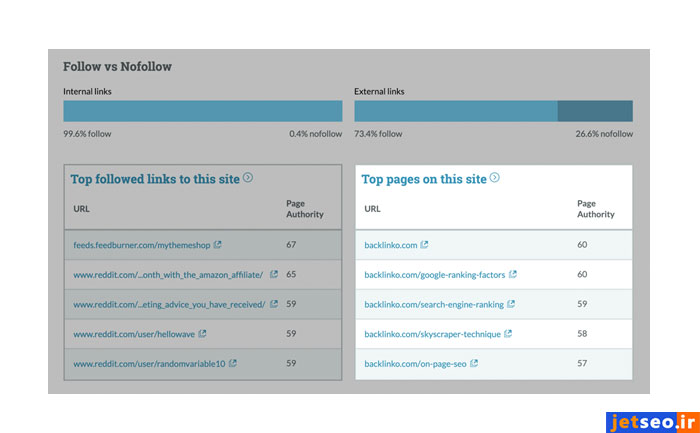
Task: Open backlinko.com/search-engine-ranking link
Action: [434, 304]
